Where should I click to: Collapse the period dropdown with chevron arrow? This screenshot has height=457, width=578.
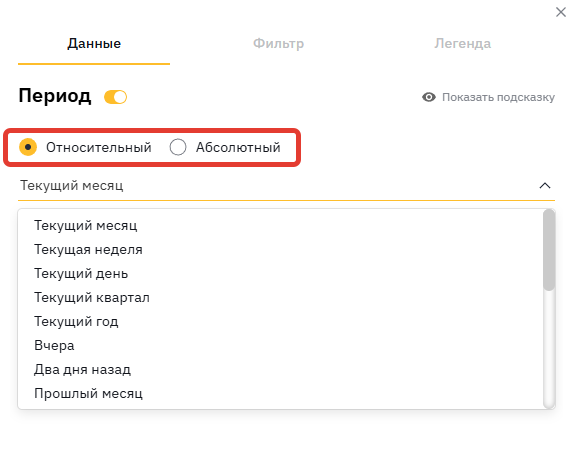pos(545,185)
